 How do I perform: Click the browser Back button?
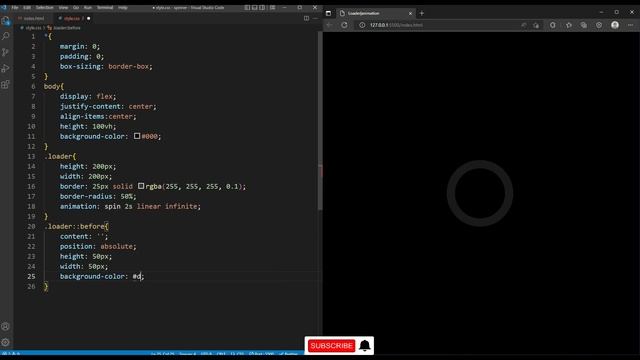point(329,25)
